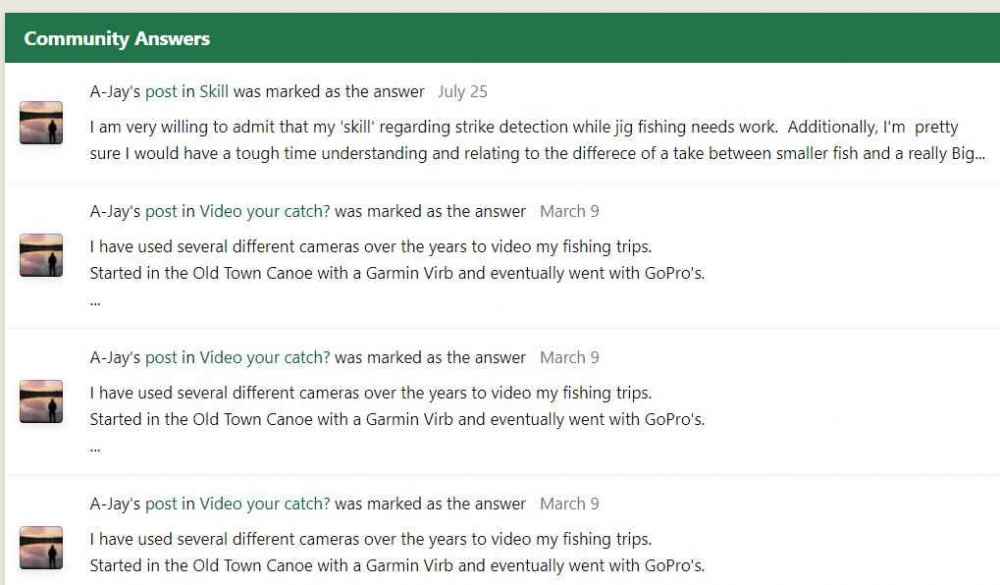Image resolution: width=1000 pixels, height=585 pixels.
Task: Click 'post' link in the first March 9 entry
Action: (161, 212)
